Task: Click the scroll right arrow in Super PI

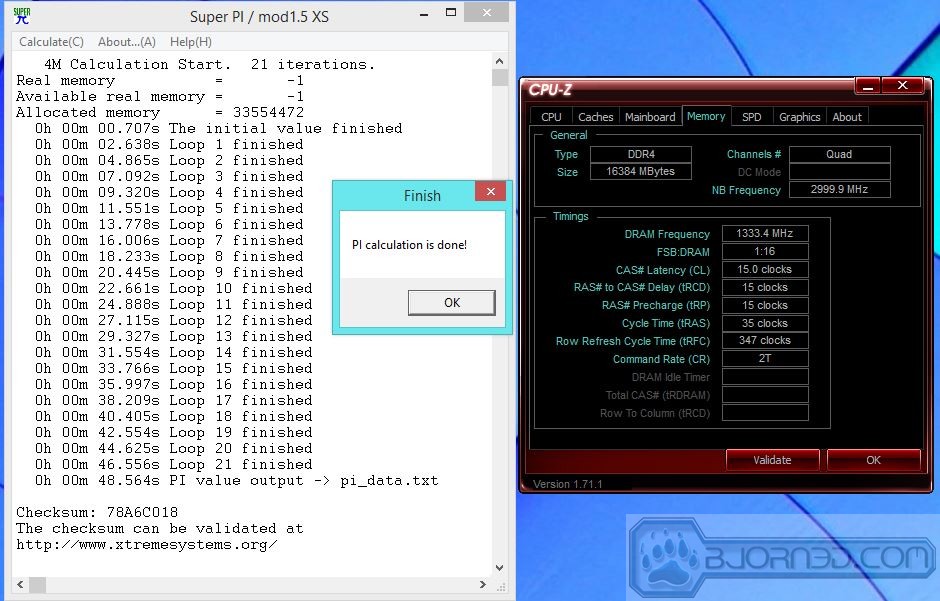Action: pos(483,584)
